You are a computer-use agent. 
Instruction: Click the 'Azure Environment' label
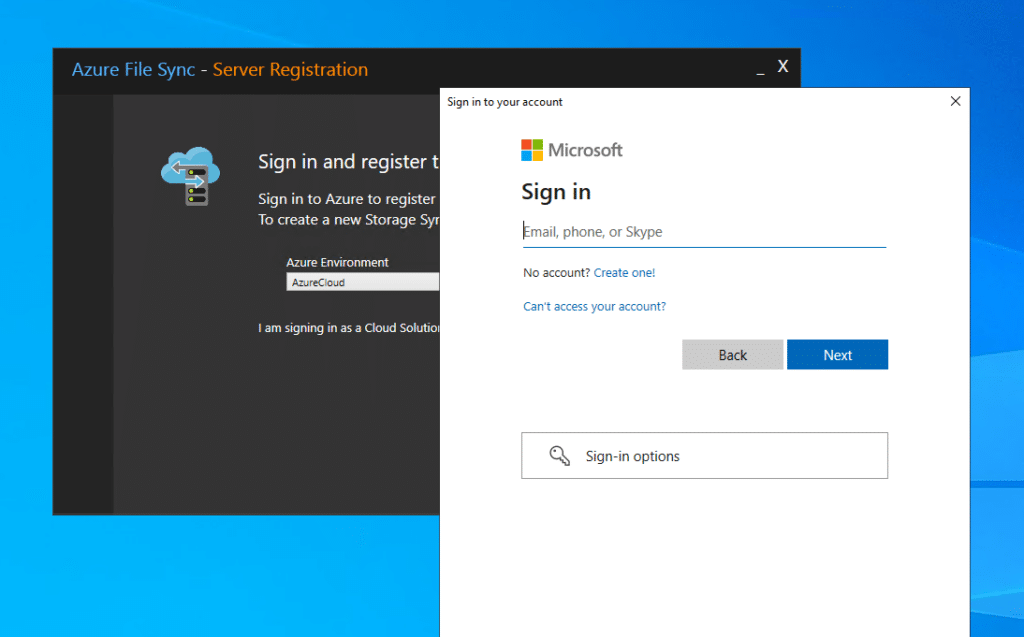point(337,262)
